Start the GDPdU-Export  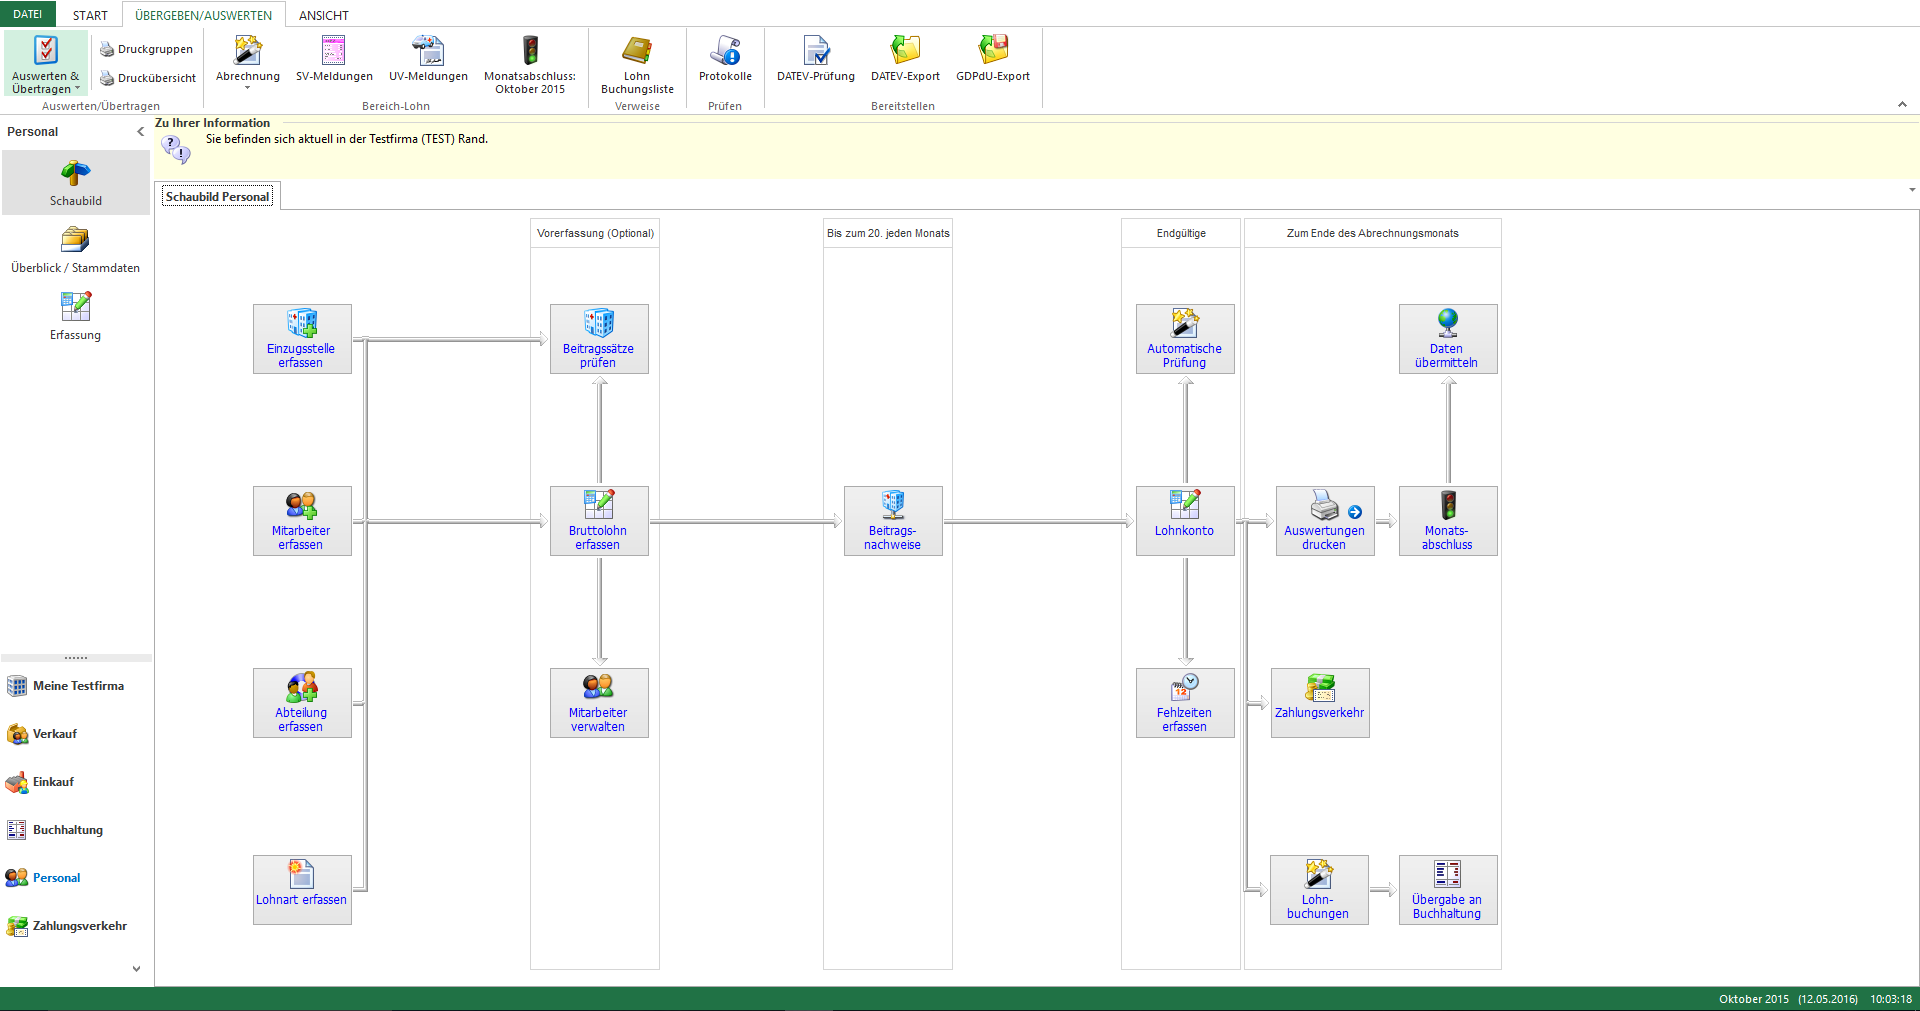coord(992,52)
